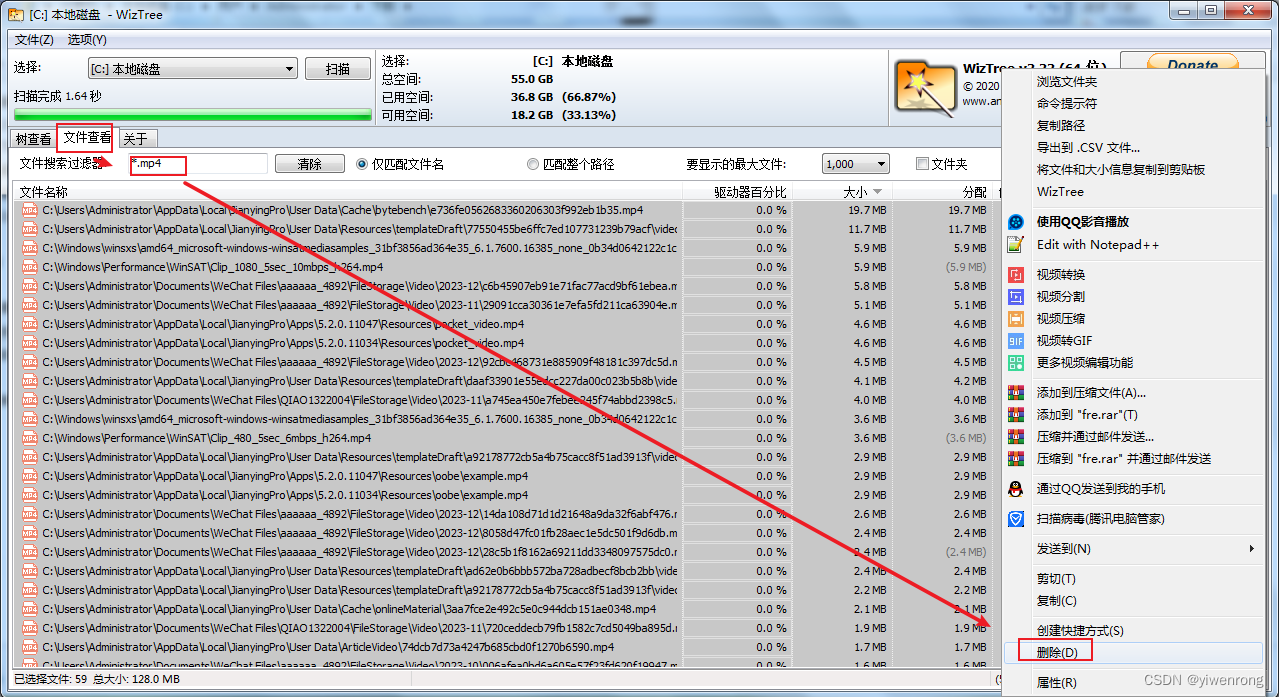Screen dimensions: 1279x697
Task: Click the 更多视频编辑功能 icon
Action: [x=1016, y=363]
